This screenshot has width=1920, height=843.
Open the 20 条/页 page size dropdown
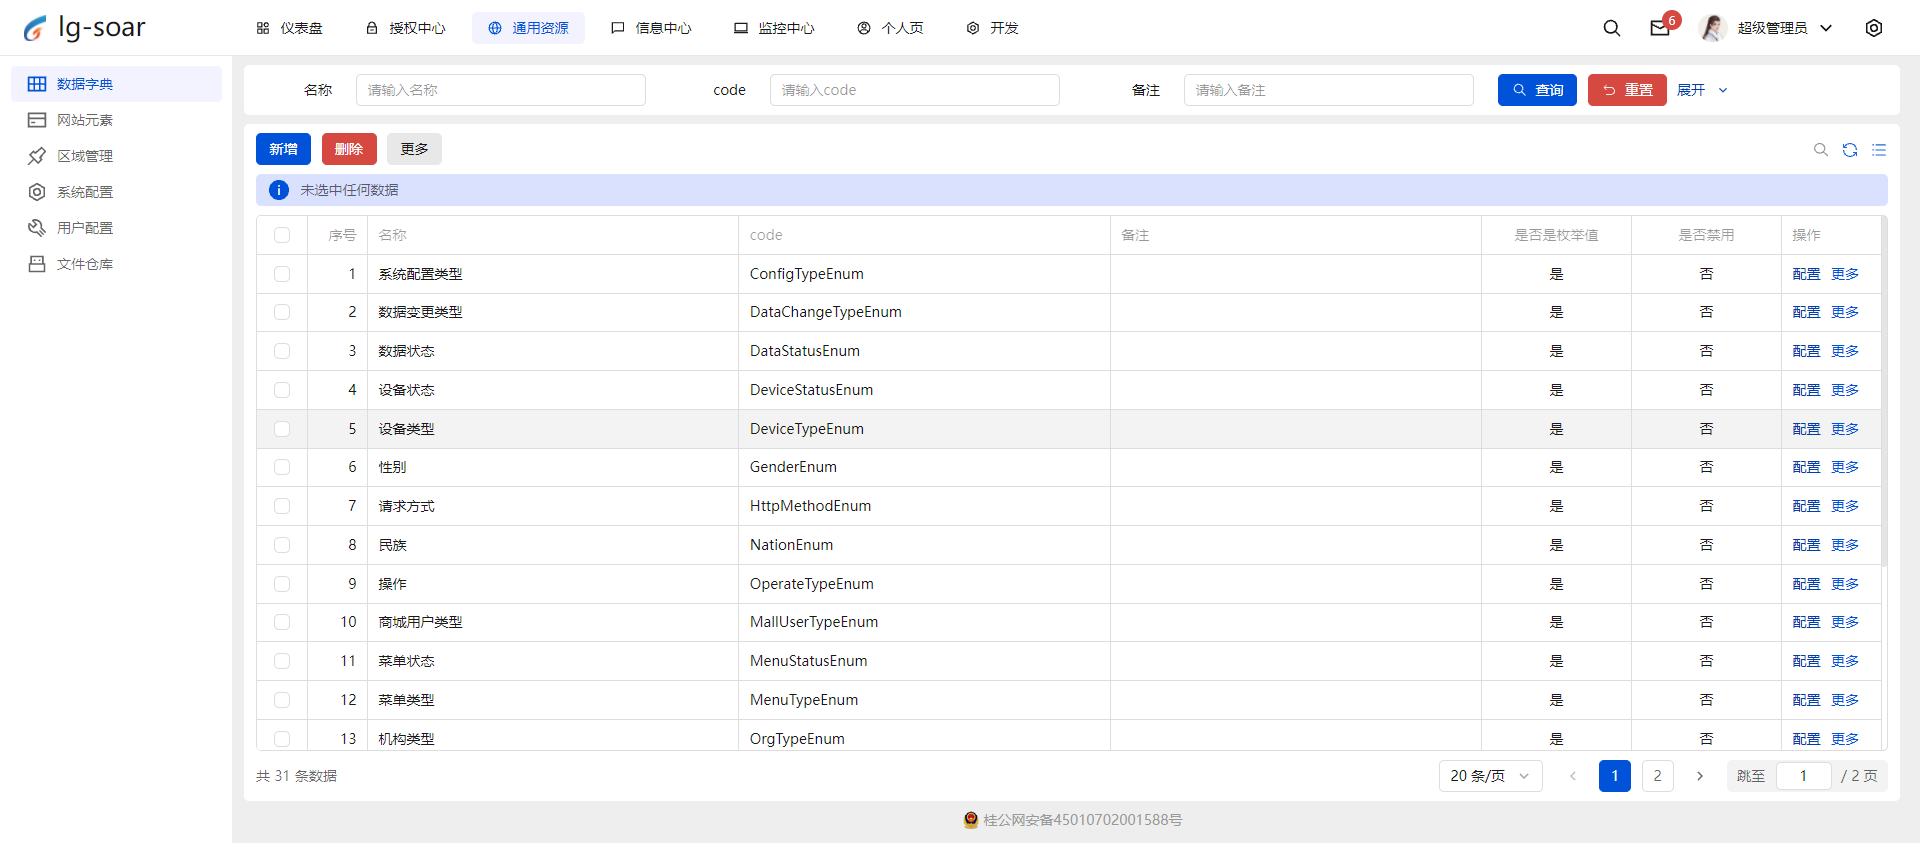pos(1490,776)
